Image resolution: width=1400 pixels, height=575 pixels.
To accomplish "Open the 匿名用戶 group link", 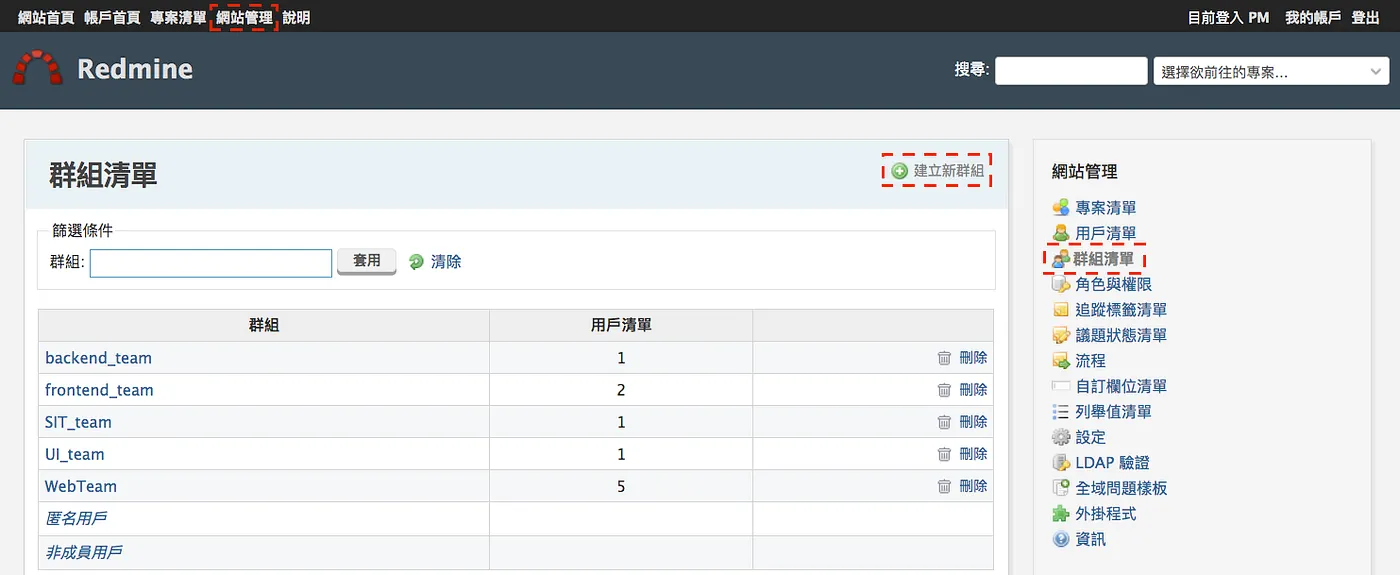I will pyautogui.click(x=76, y=518).
